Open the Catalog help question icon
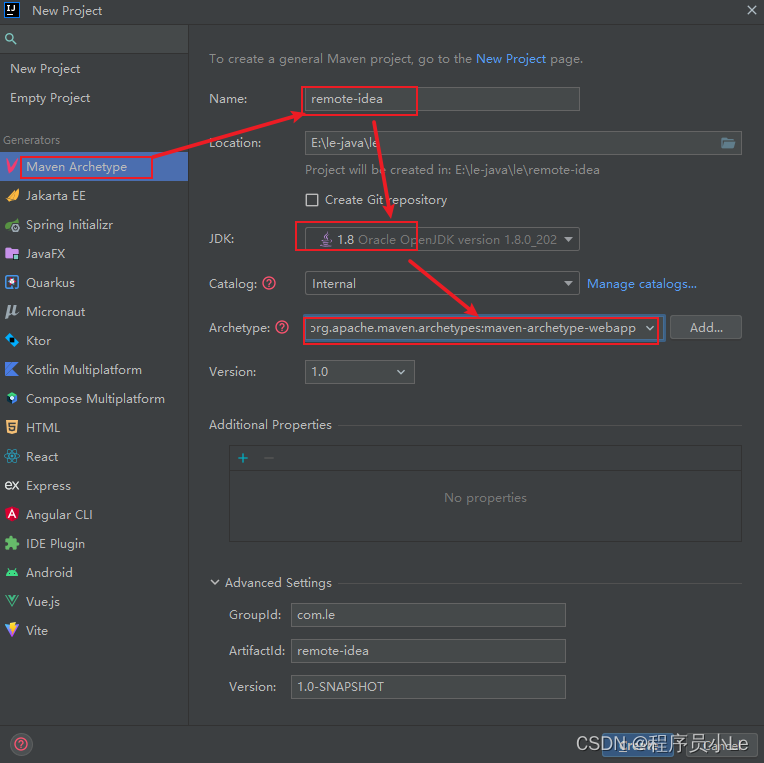The image size is (764, 763). click(x=269, y=283)
